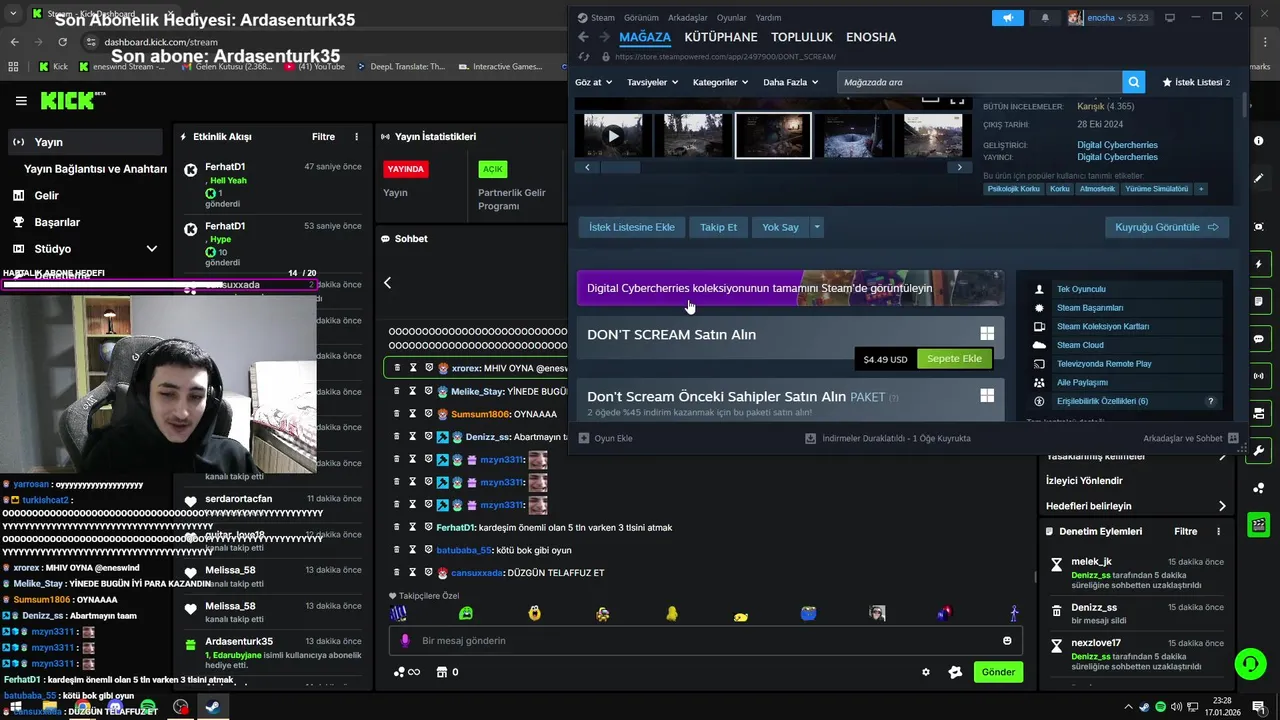Open Etkinlik Akışı three-dot options

point(356,137)
